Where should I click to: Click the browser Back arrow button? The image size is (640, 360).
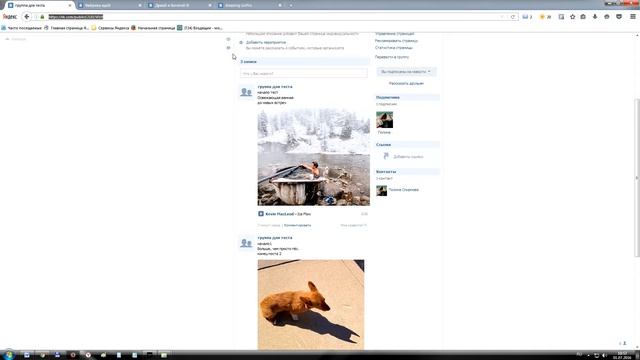click(27, 17)
